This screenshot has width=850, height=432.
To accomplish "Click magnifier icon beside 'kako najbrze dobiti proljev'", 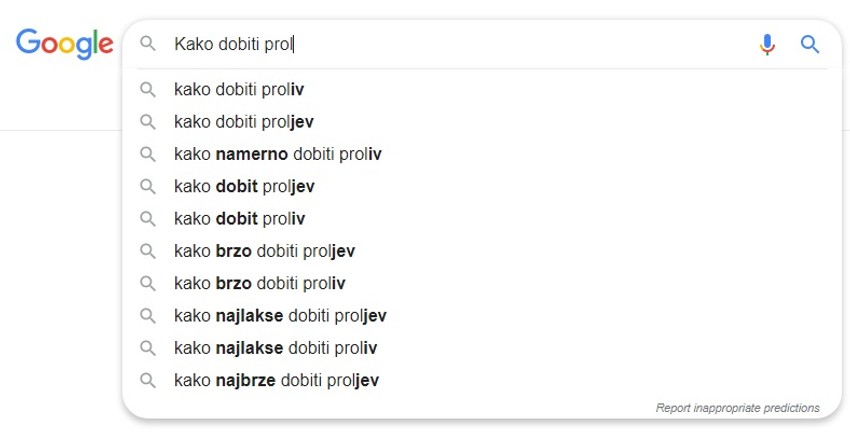I will [x=148, y=380].
